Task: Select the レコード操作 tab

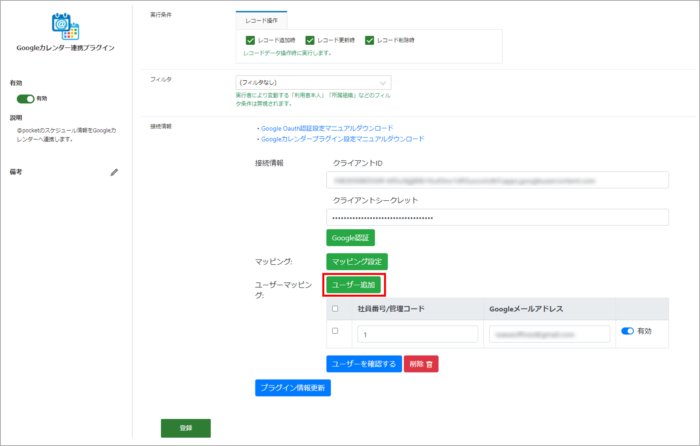Action: pos(261,21)
